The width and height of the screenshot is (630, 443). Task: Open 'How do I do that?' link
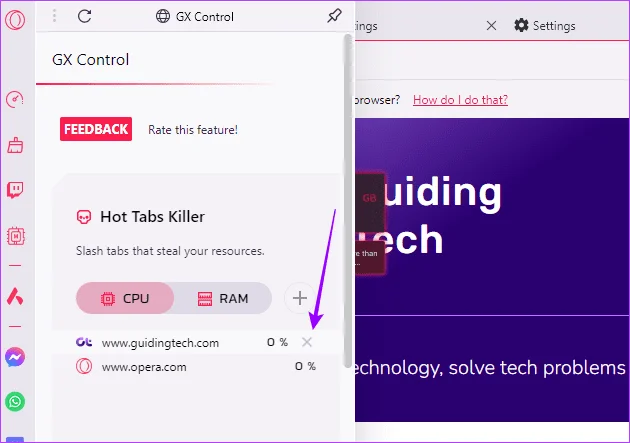pyautogui.click(x=460, y=100)
